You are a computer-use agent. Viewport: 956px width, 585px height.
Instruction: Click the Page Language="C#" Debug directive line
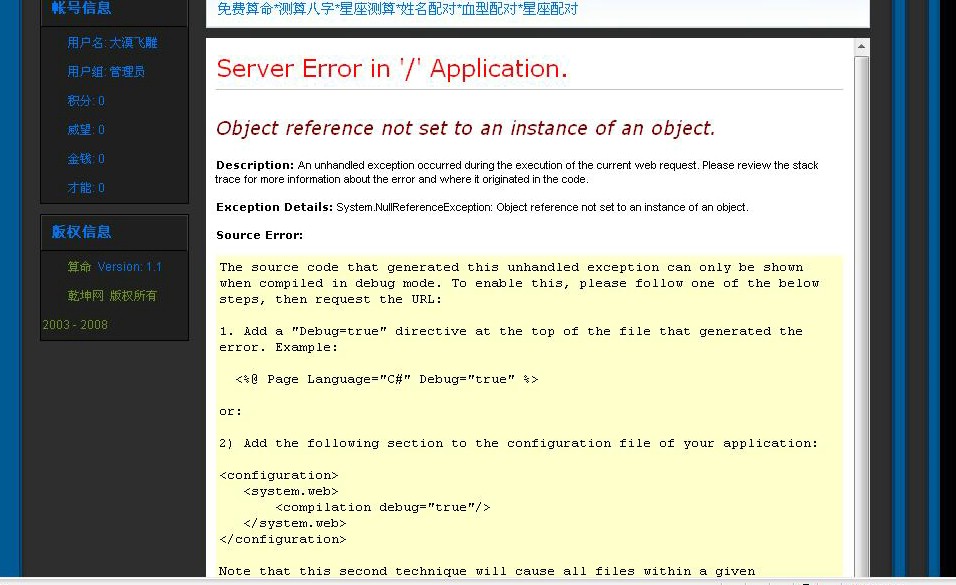tap(387, 379)
